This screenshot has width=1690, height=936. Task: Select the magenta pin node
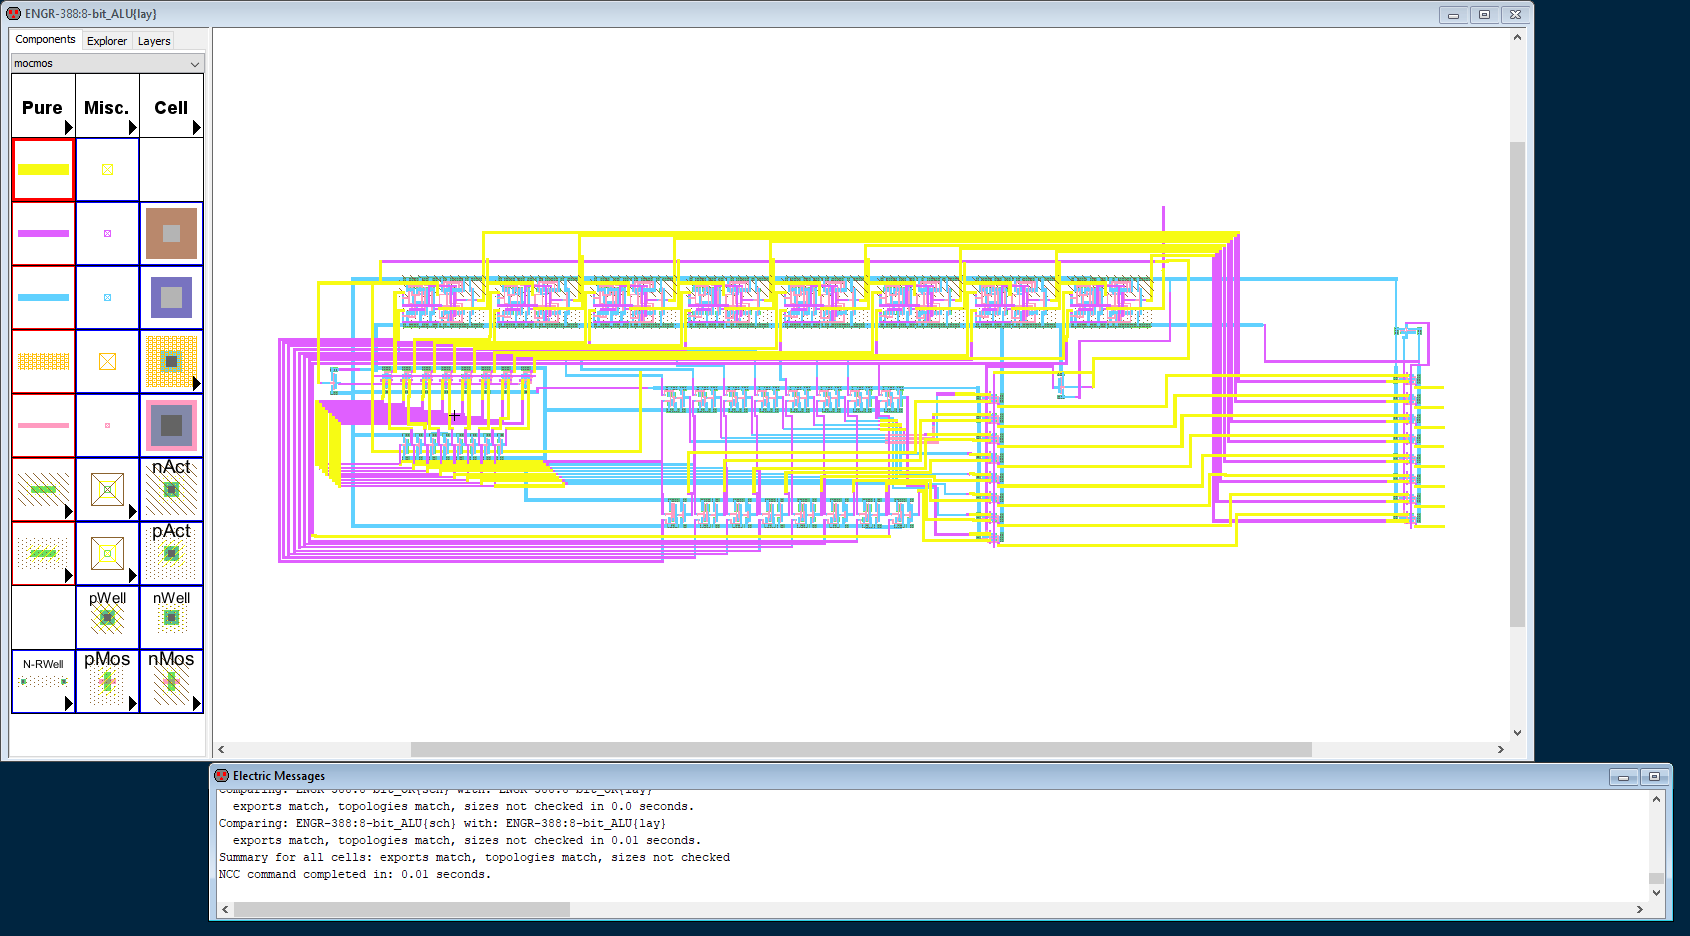coord(107,234)
